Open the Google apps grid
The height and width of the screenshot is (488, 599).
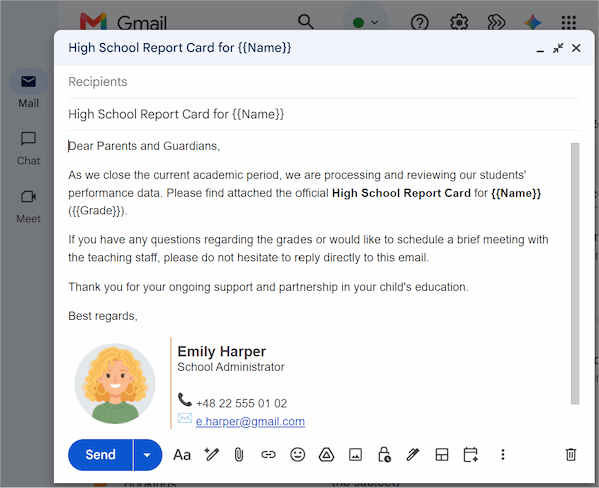coord(569,23)
